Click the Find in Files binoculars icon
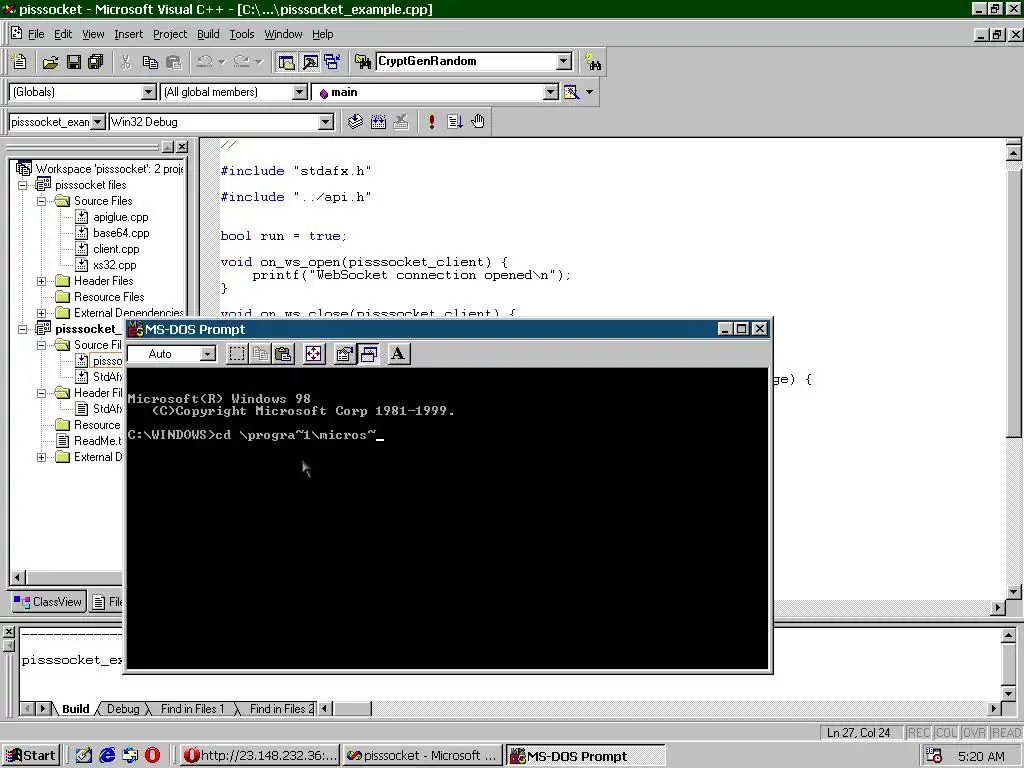This screenshot has width=1024, height=768. (x=362, y=61)
